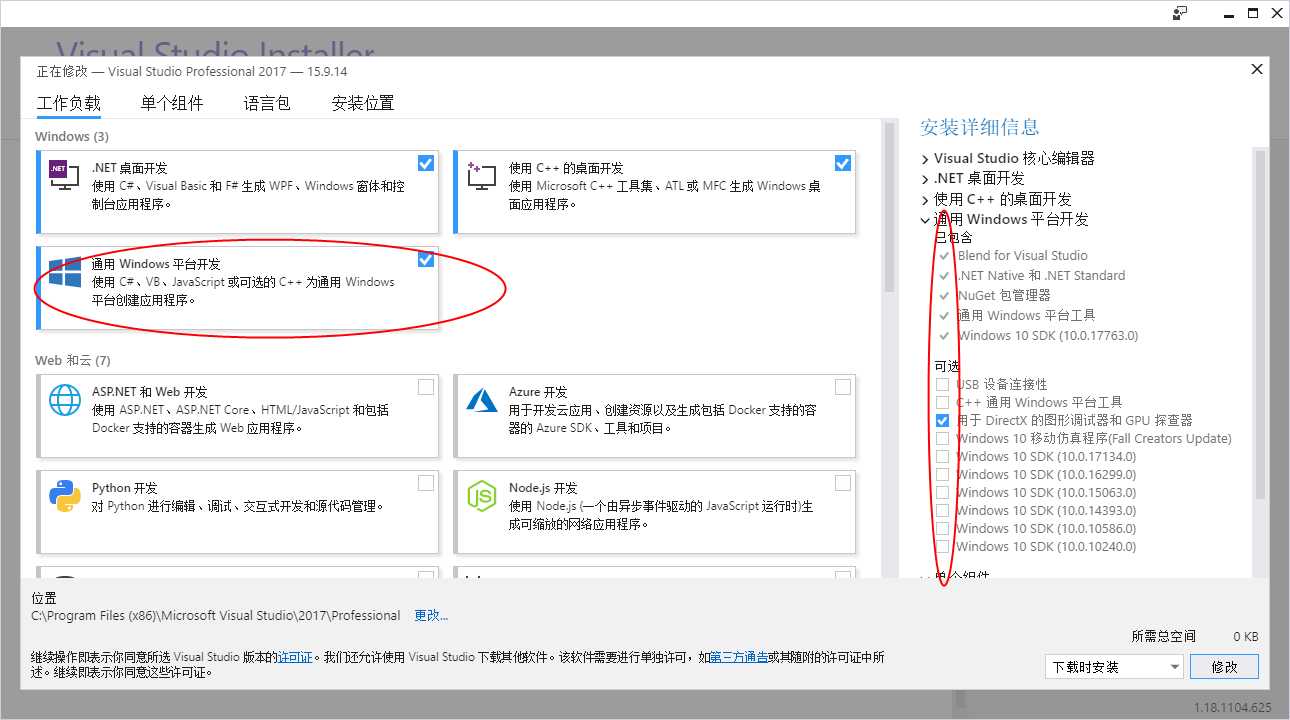Check Windows 10 SDK (10.0.15063.0)
The width and height of the screenshot is (1290, 720).
click(x=942, y=492)
